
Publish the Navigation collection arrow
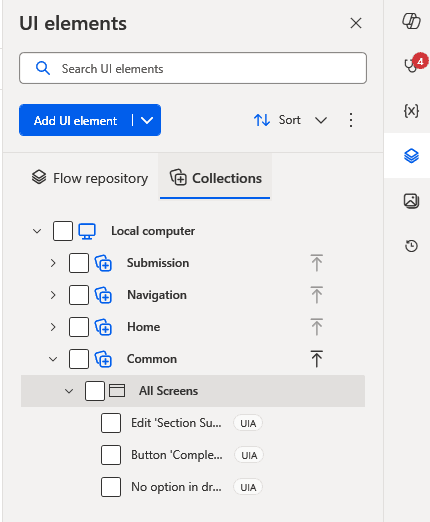click(x=316, y=295)
